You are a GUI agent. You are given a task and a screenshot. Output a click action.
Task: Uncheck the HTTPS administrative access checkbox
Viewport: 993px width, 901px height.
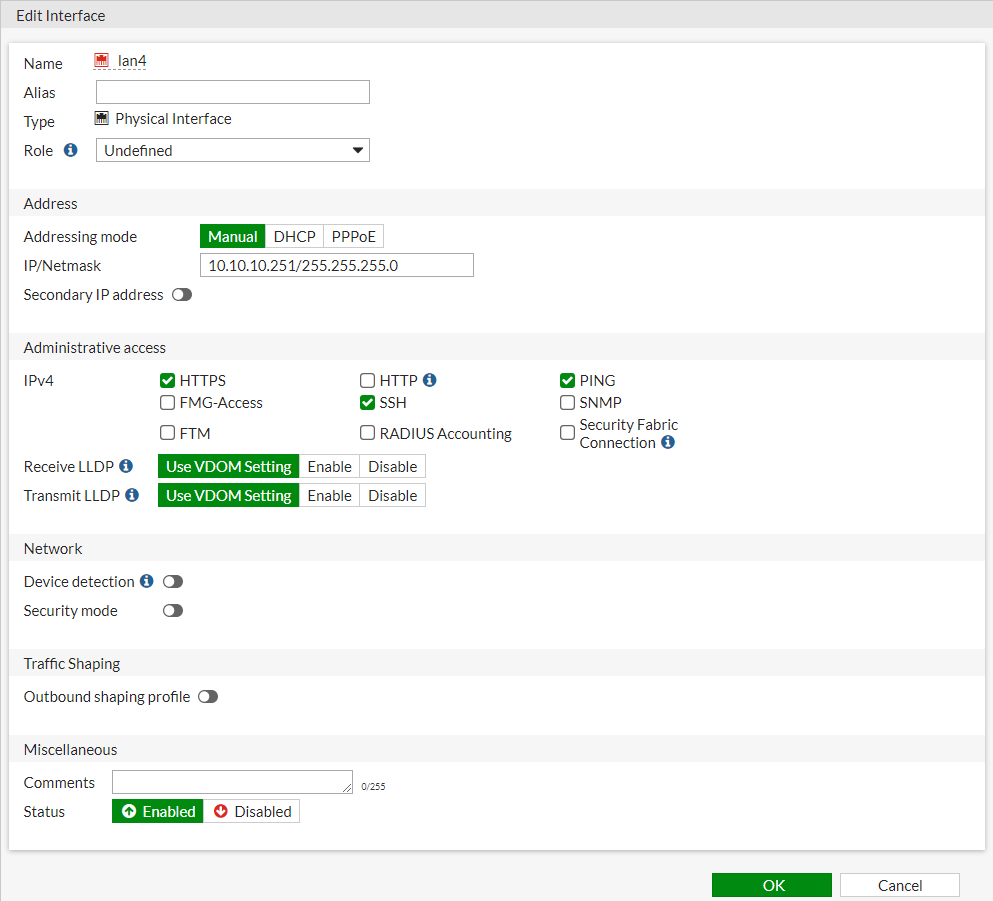(x=168, y=381)
